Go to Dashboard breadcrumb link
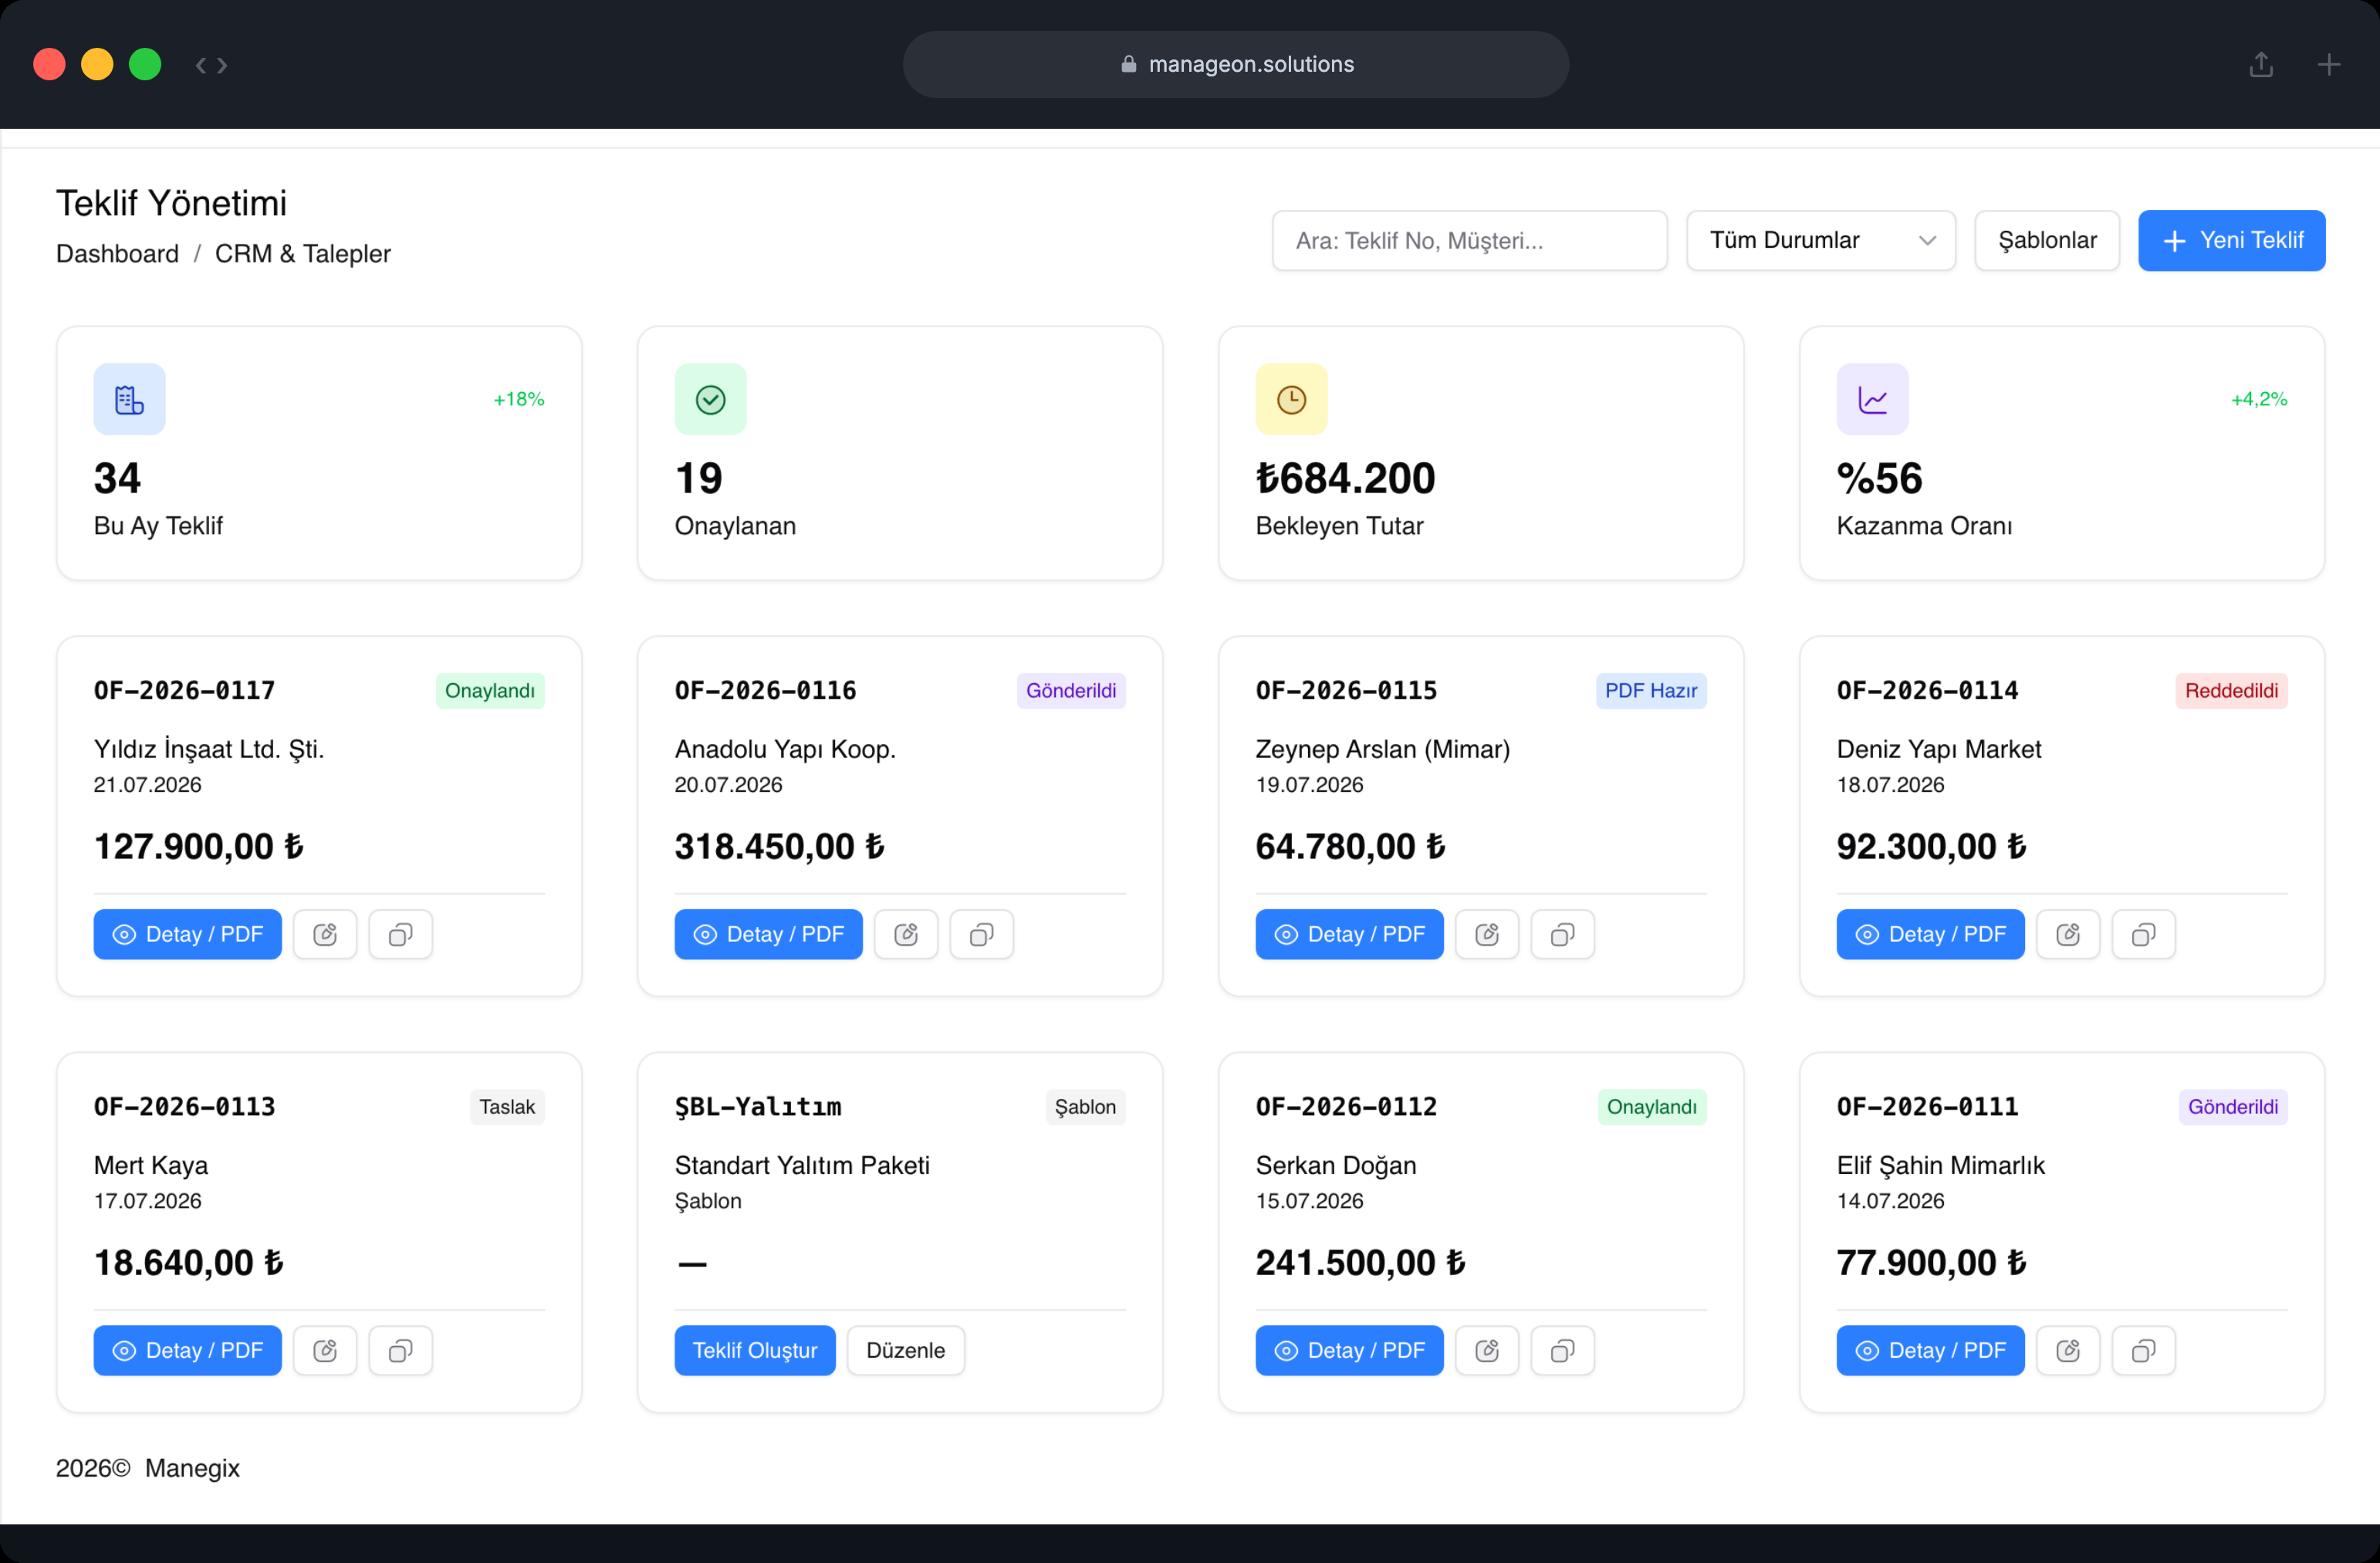 tap(117, 254)
